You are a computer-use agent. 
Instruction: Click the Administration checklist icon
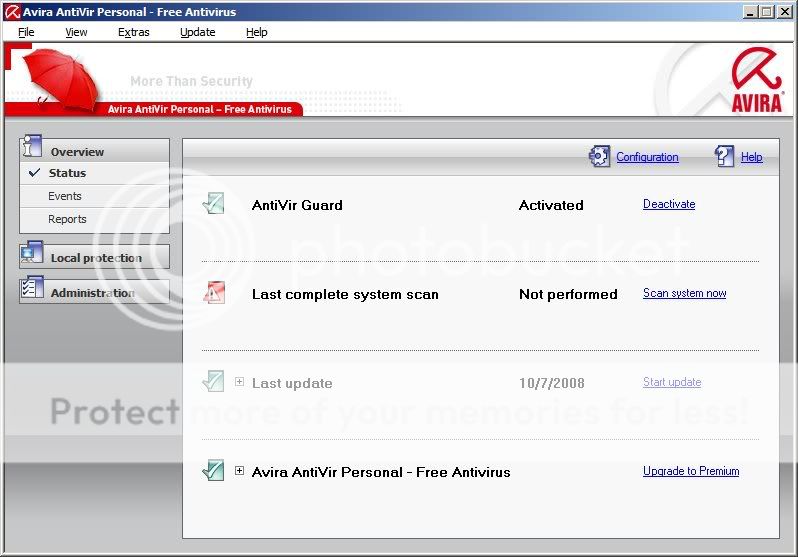(33, 288)
